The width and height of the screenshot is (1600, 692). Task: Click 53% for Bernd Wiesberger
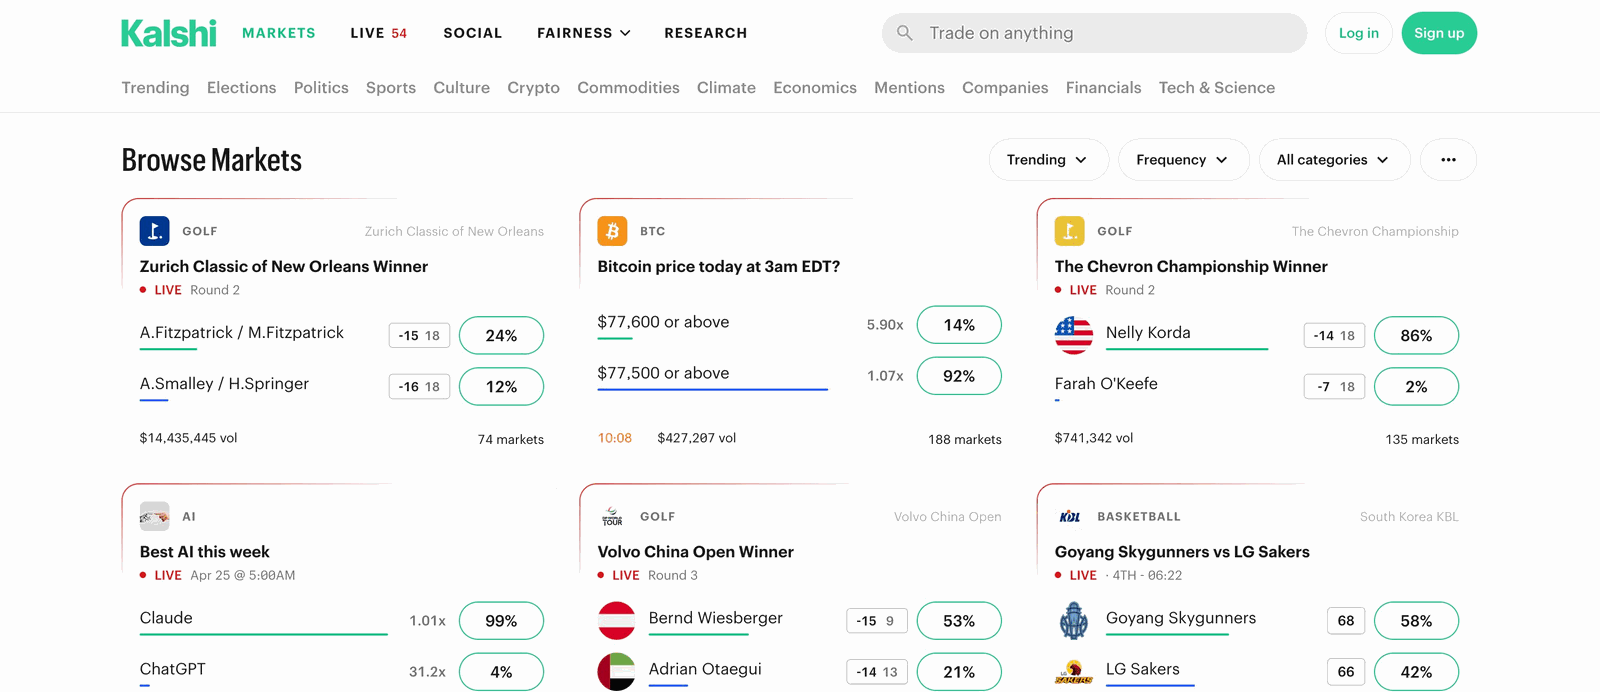click(959, 621)
